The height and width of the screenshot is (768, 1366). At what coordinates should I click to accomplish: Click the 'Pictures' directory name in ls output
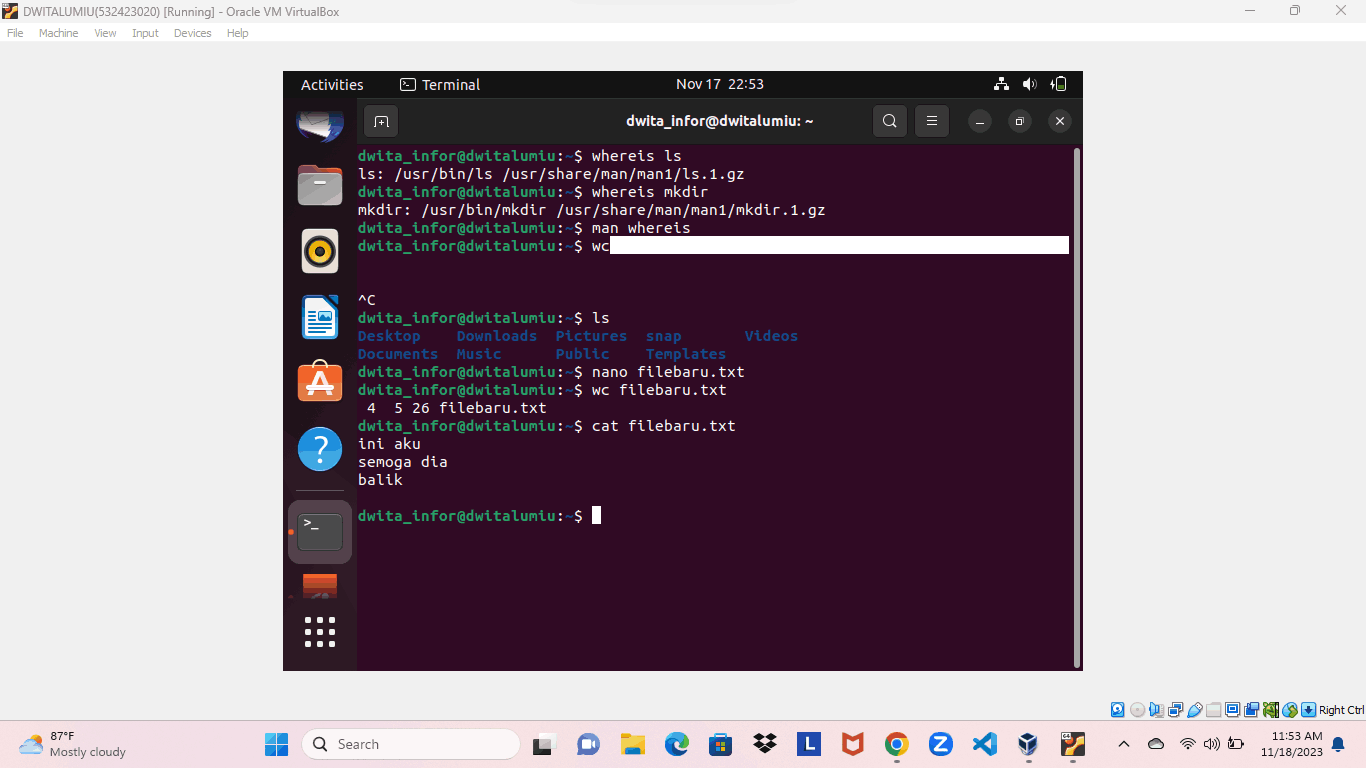point(591,336)
